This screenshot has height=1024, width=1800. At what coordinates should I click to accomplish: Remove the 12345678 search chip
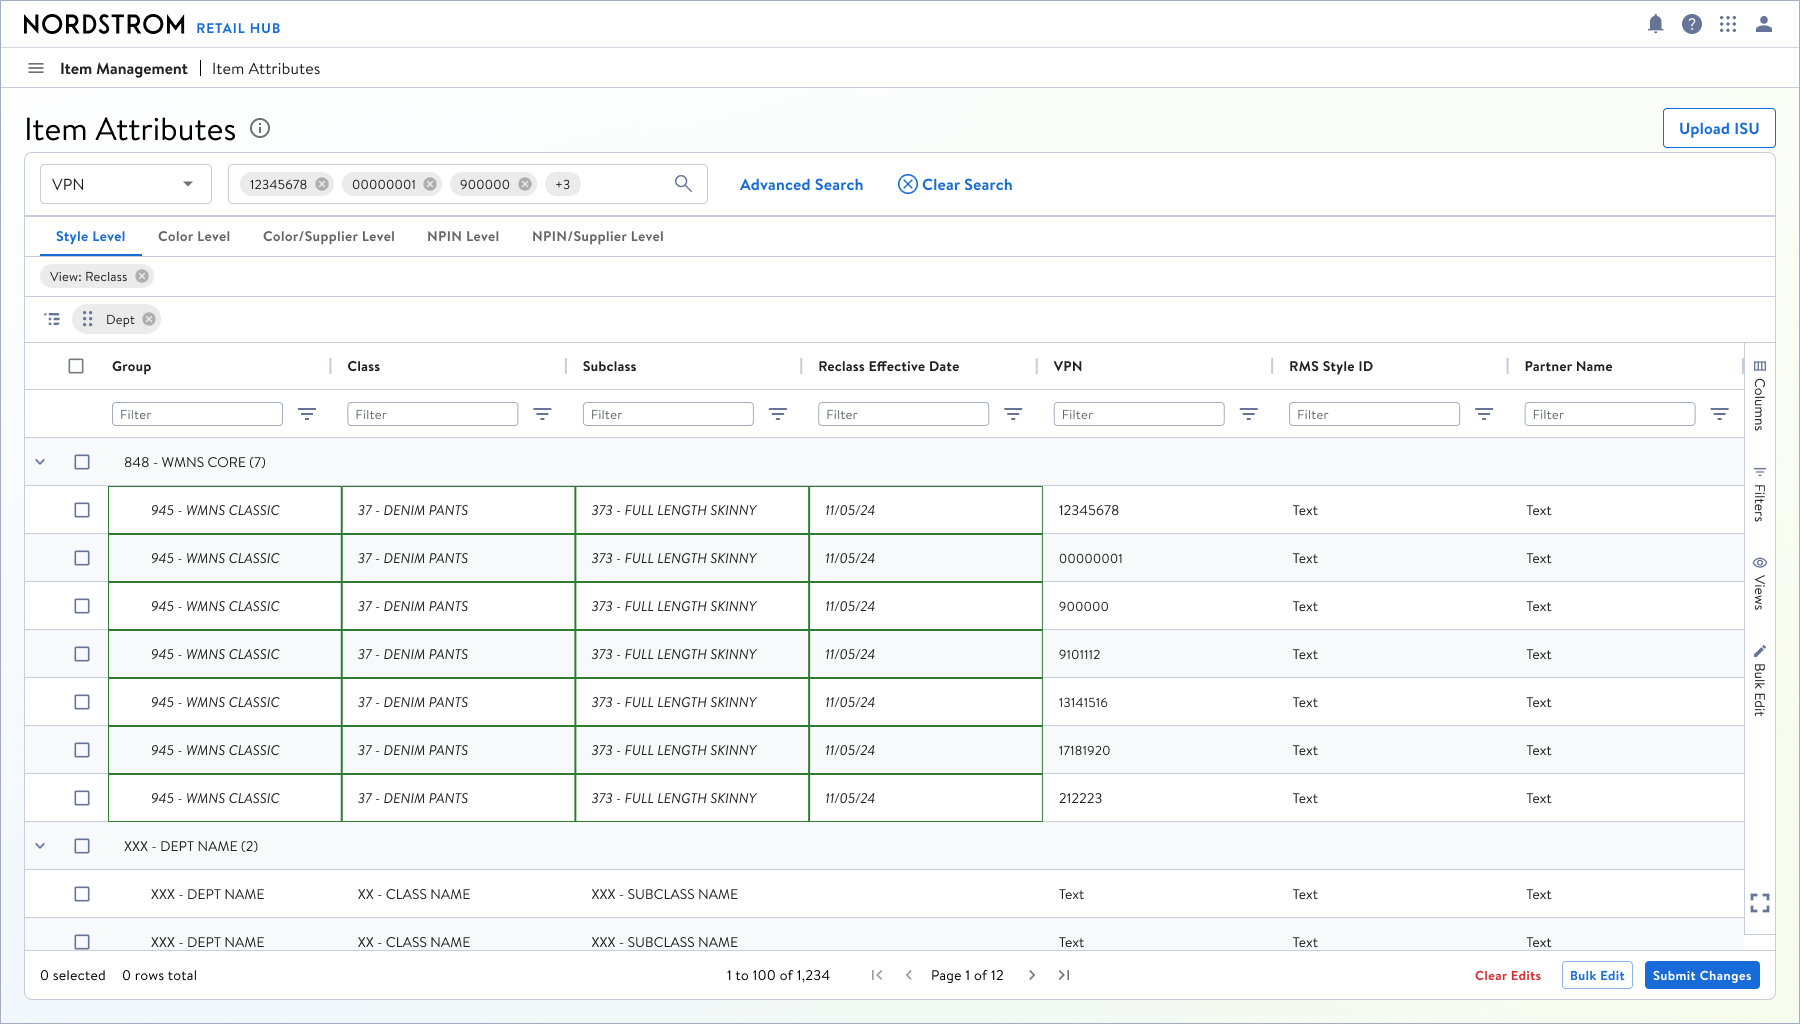click(322, 184)
